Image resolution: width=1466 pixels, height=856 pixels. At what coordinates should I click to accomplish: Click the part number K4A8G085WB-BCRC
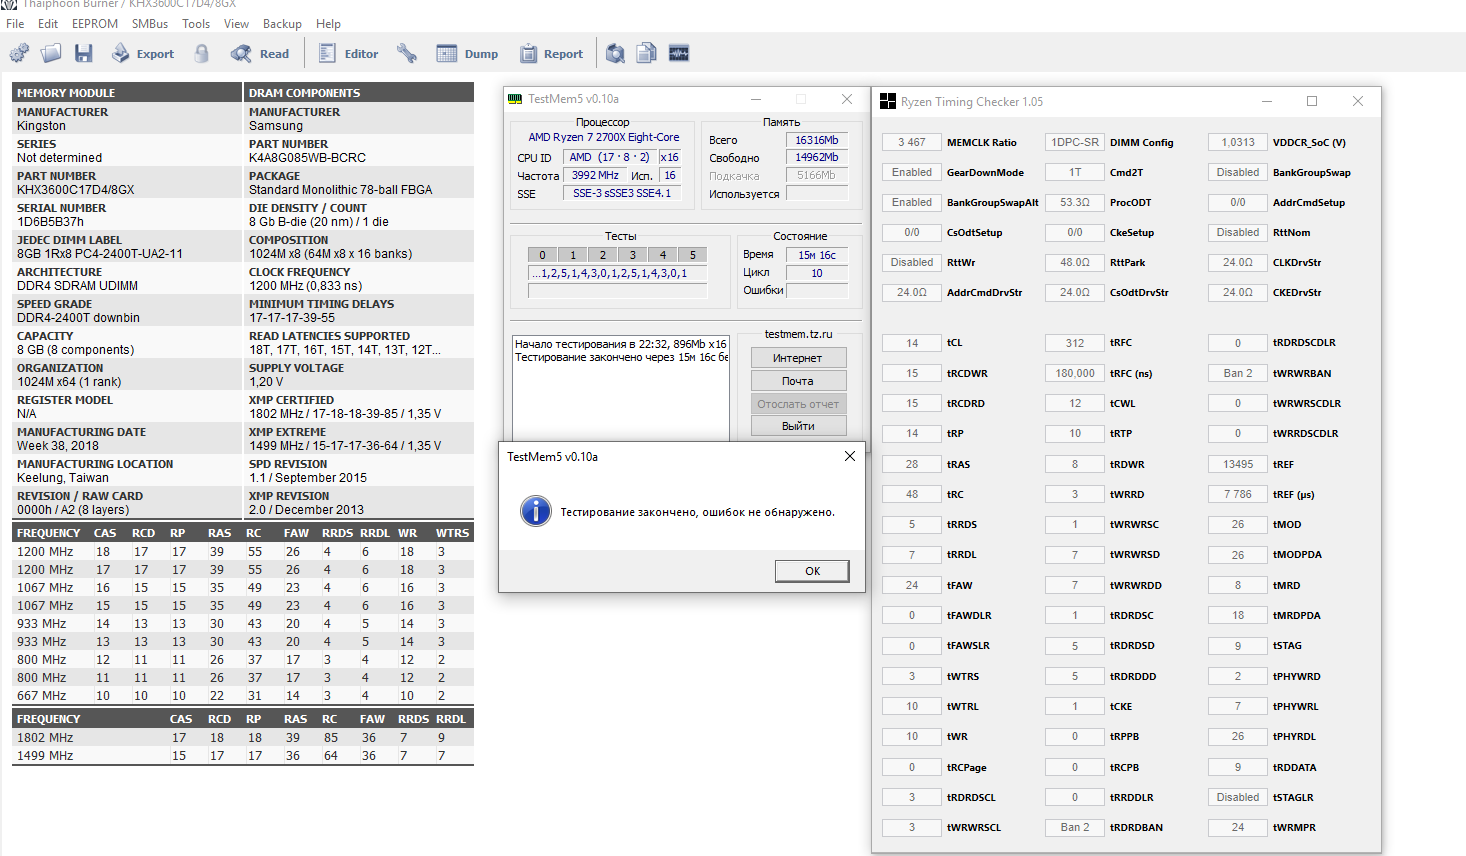point(307,158)
